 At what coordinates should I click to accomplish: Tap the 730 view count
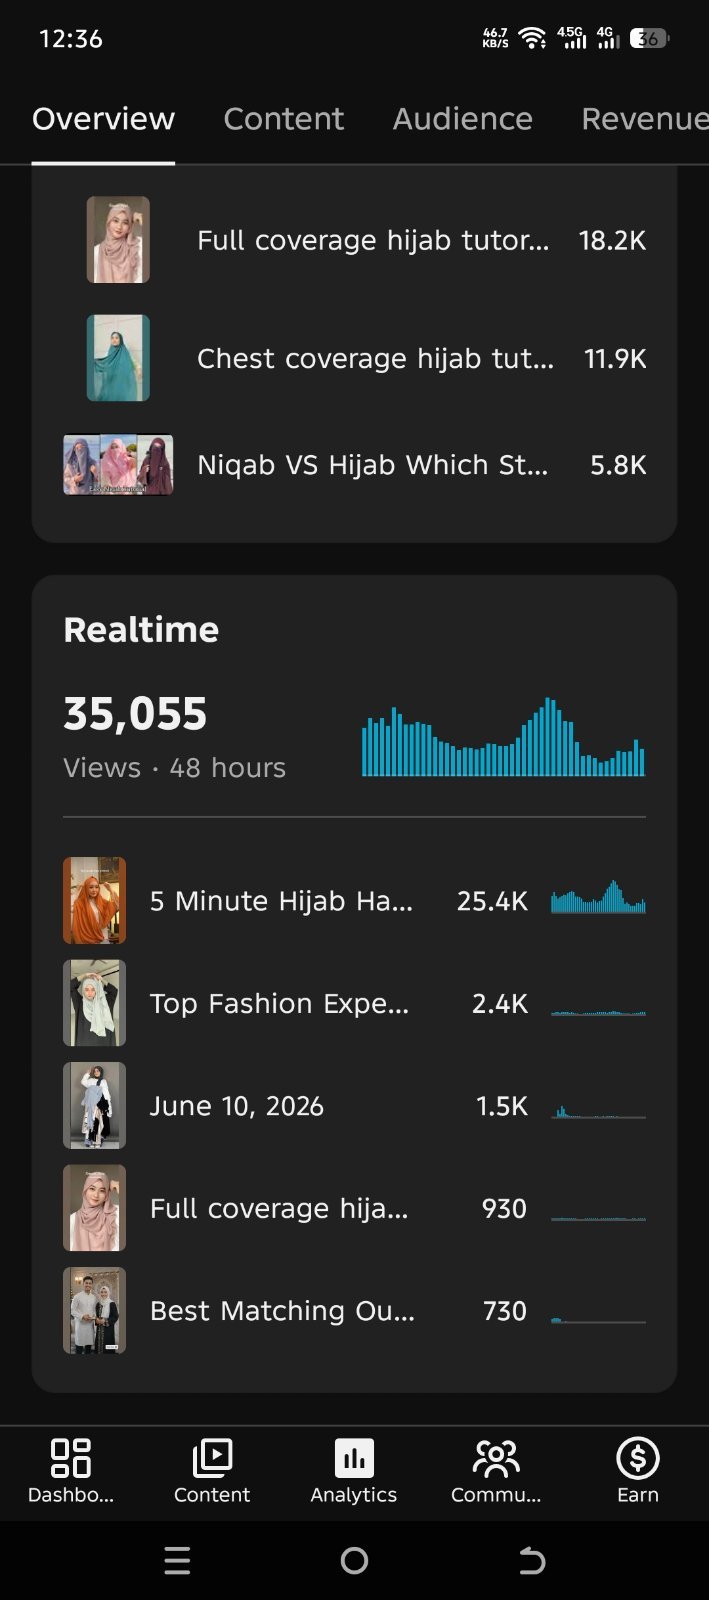505,1311
